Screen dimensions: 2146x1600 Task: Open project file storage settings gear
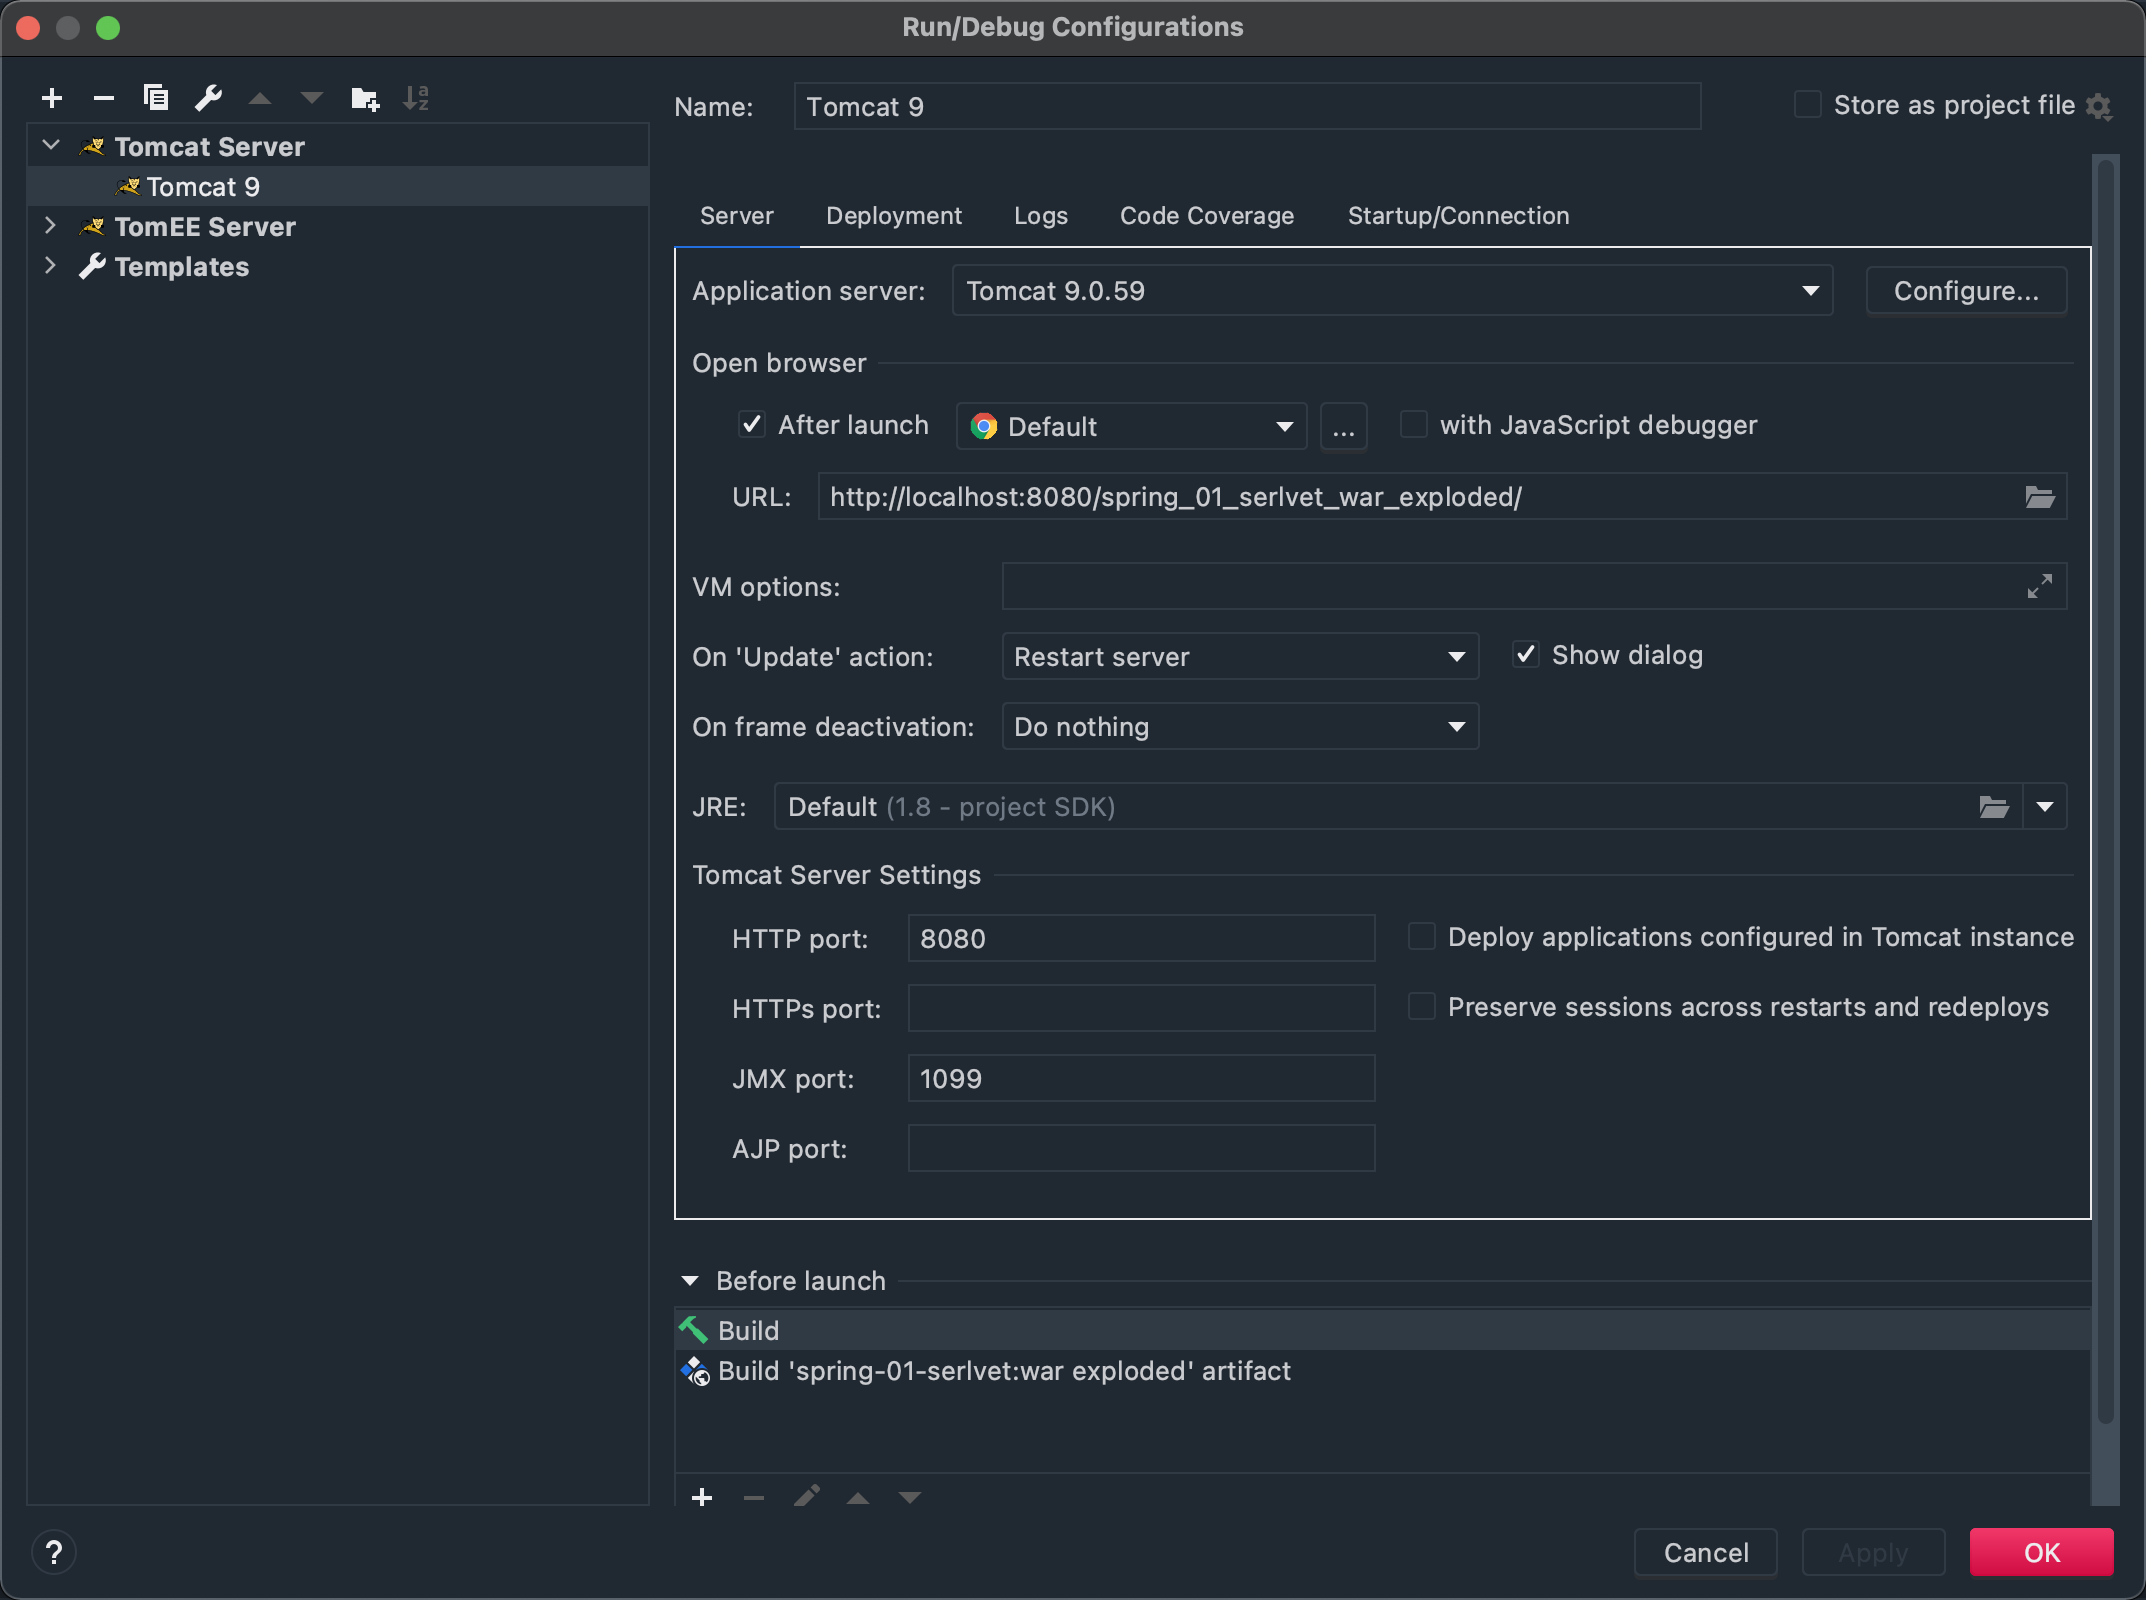[x=2099, y=106]
